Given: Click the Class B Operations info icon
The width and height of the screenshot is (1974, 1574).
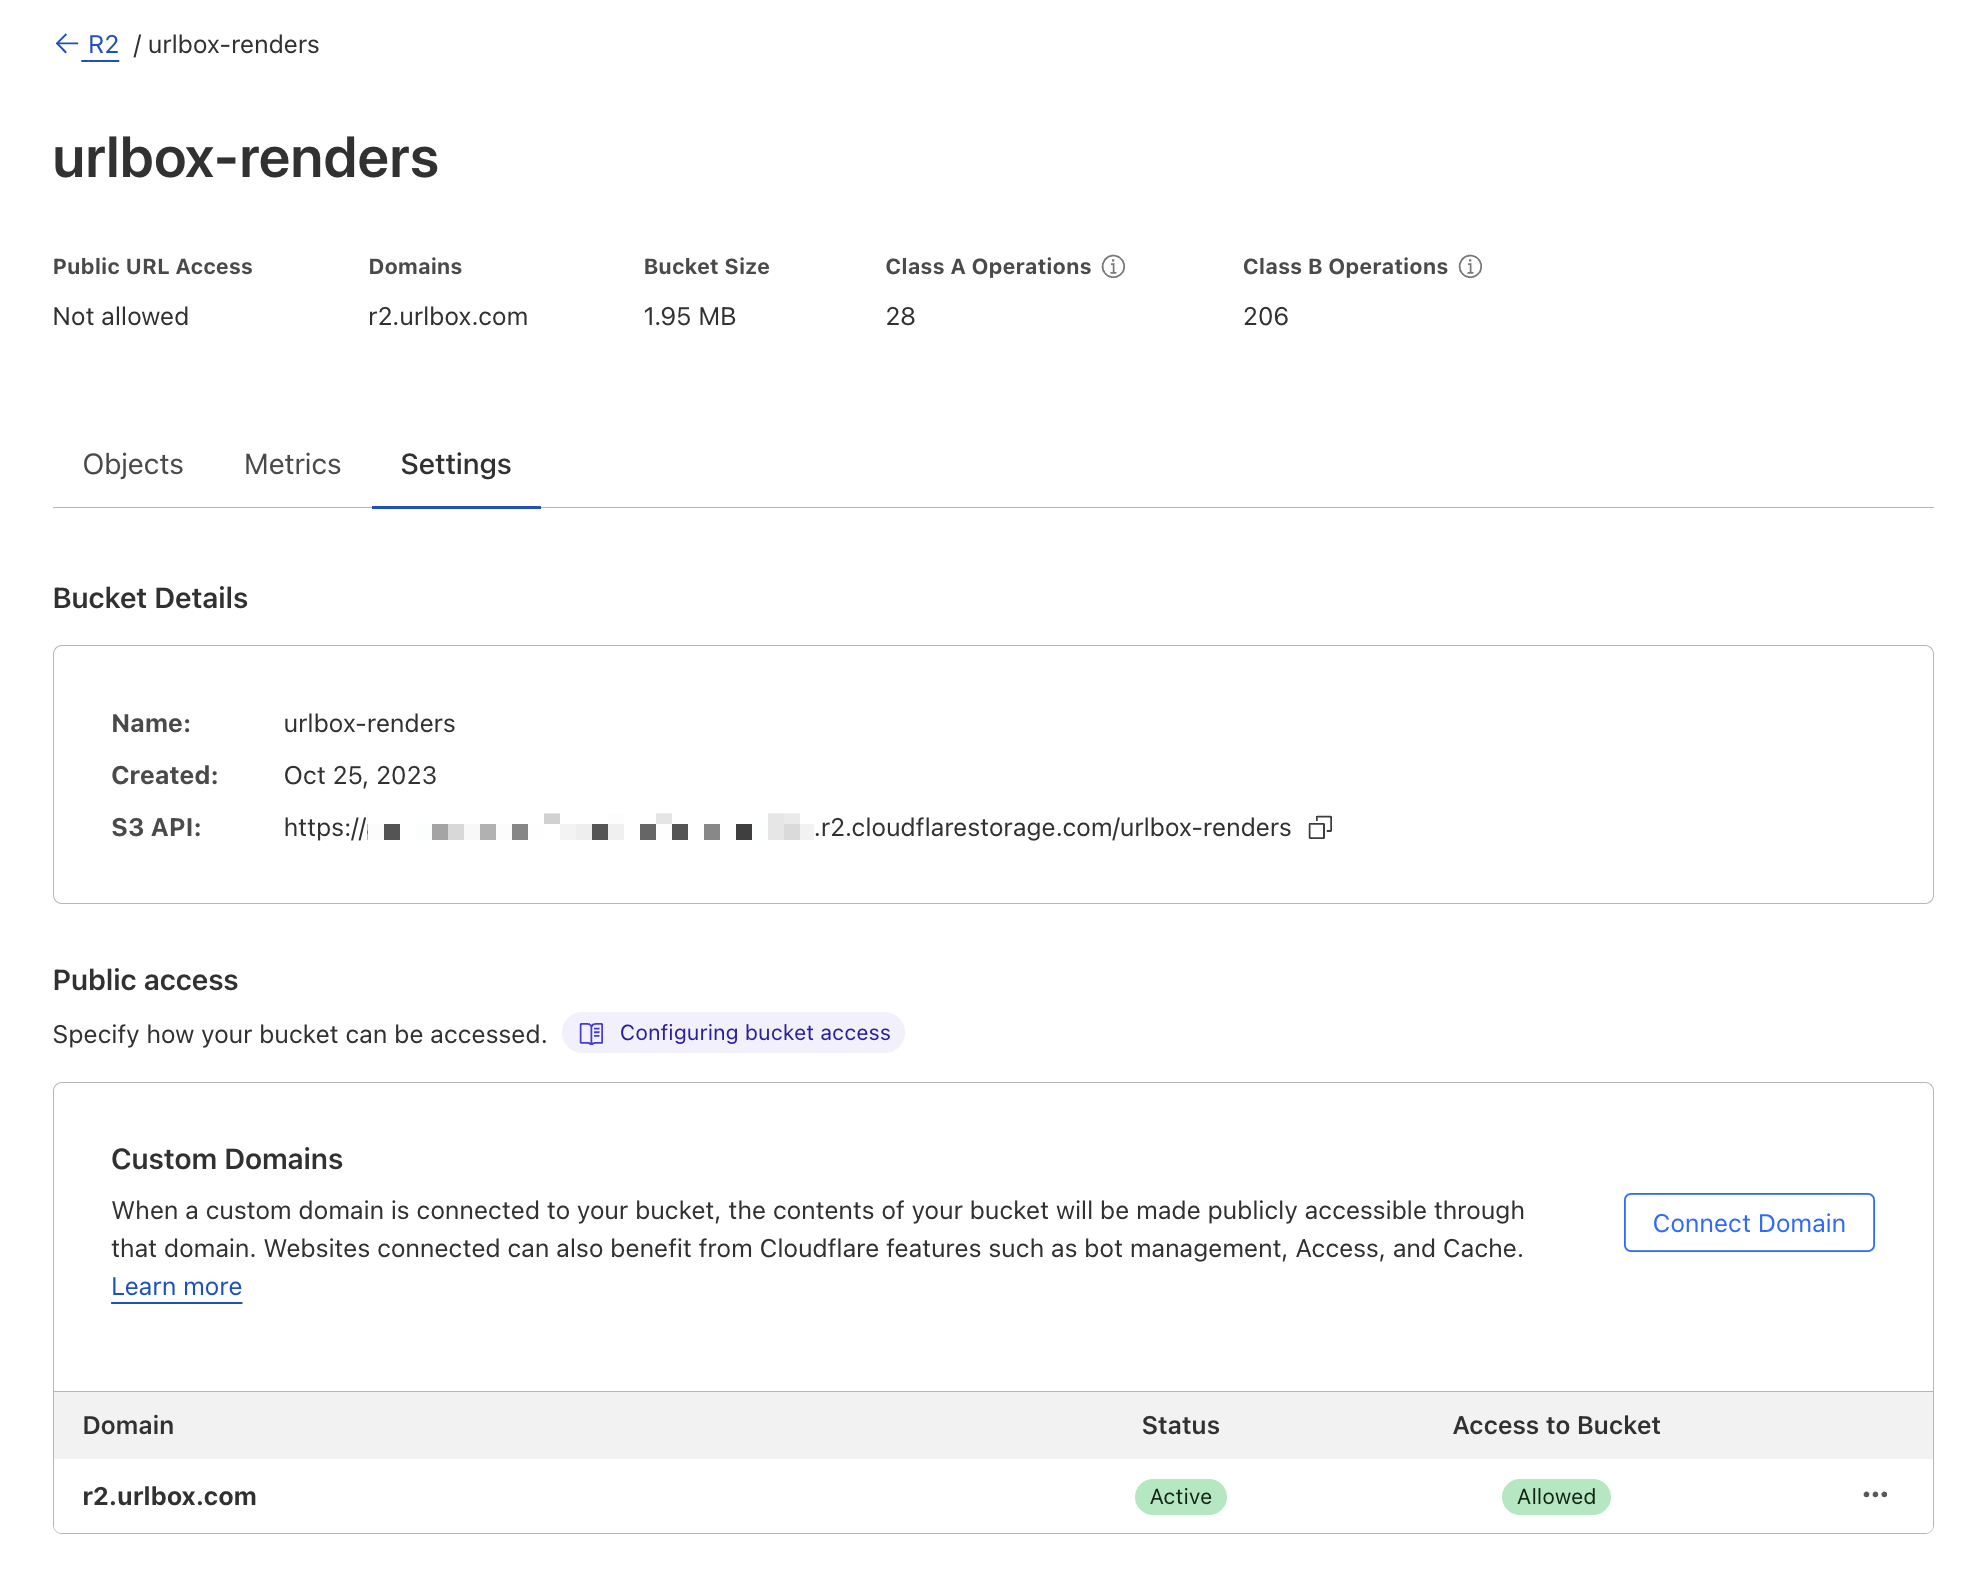Looking at the screenshot, I should point(1470,267).
